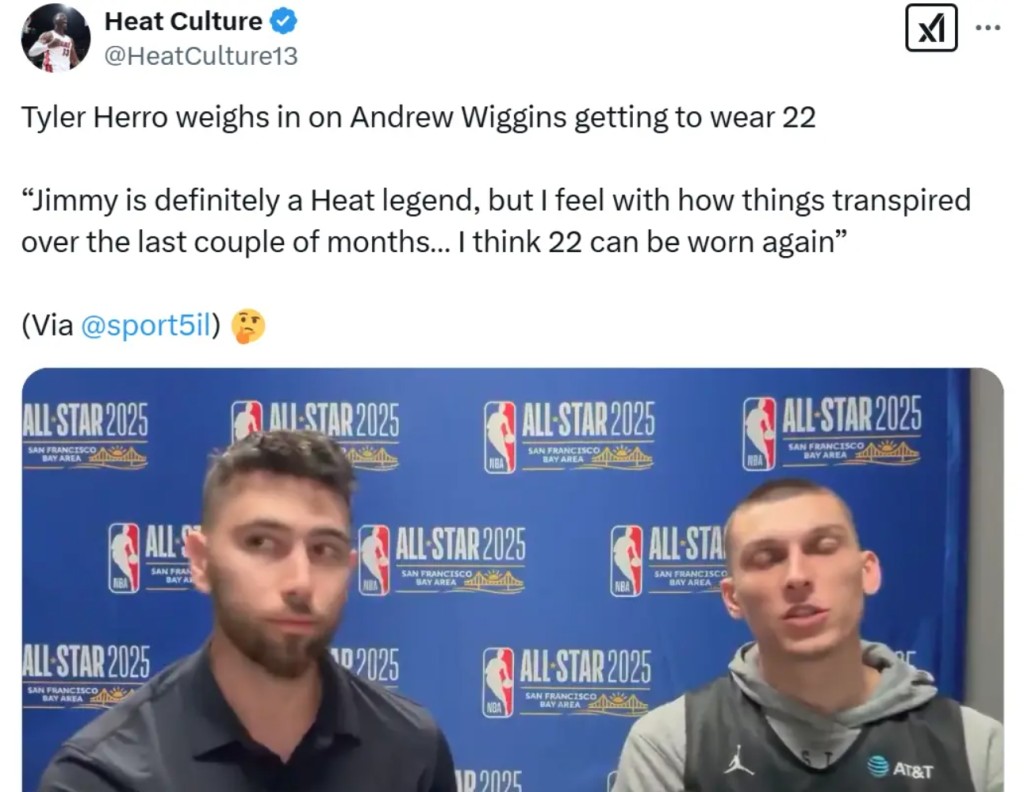Click the tweet text about Andrew Wiggins

(x=419, y=118)
